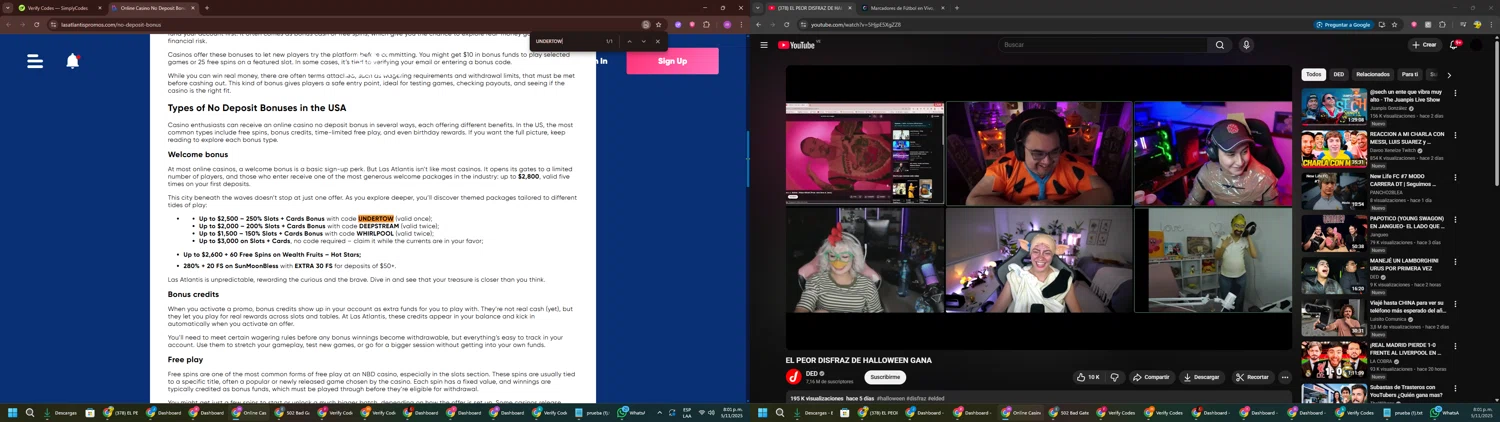Bookmark the YouTube page with star icon
The image size is (1500, 422).
[x=1394, y=24]
